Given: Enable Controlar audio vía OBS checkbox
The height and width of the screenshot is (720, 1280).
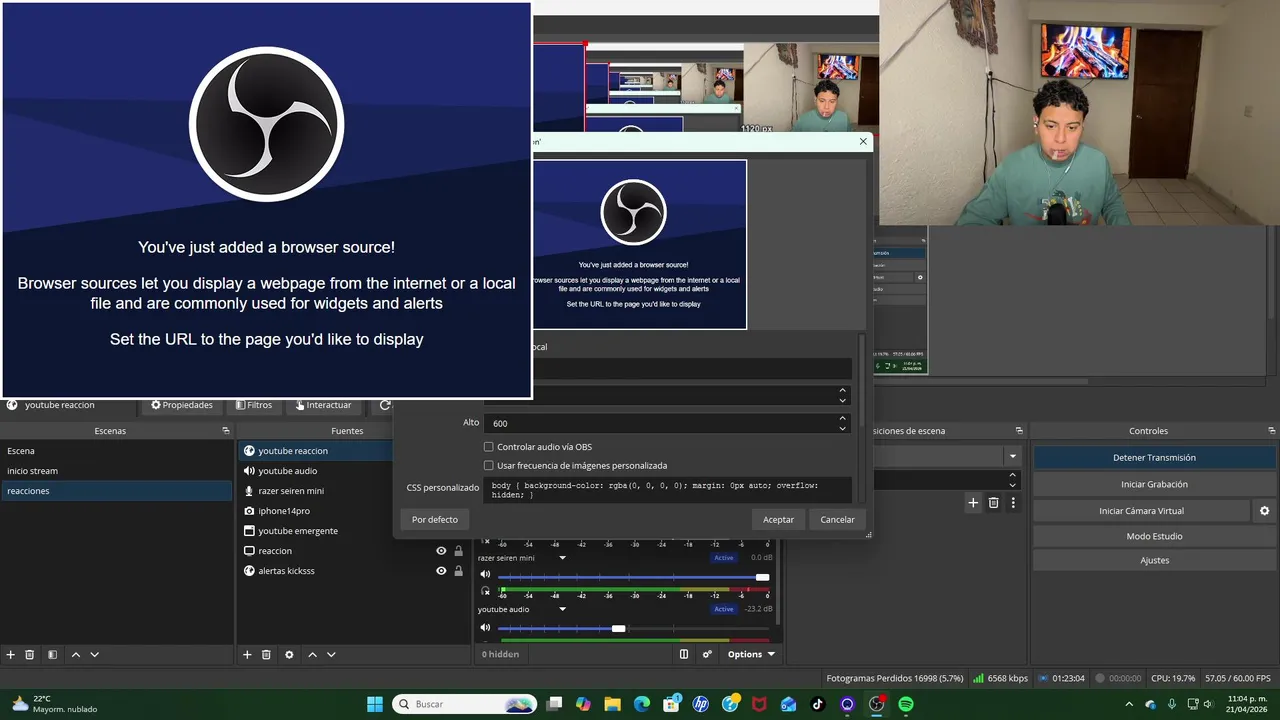Looking at the screenshot, I should click(489, 447).
